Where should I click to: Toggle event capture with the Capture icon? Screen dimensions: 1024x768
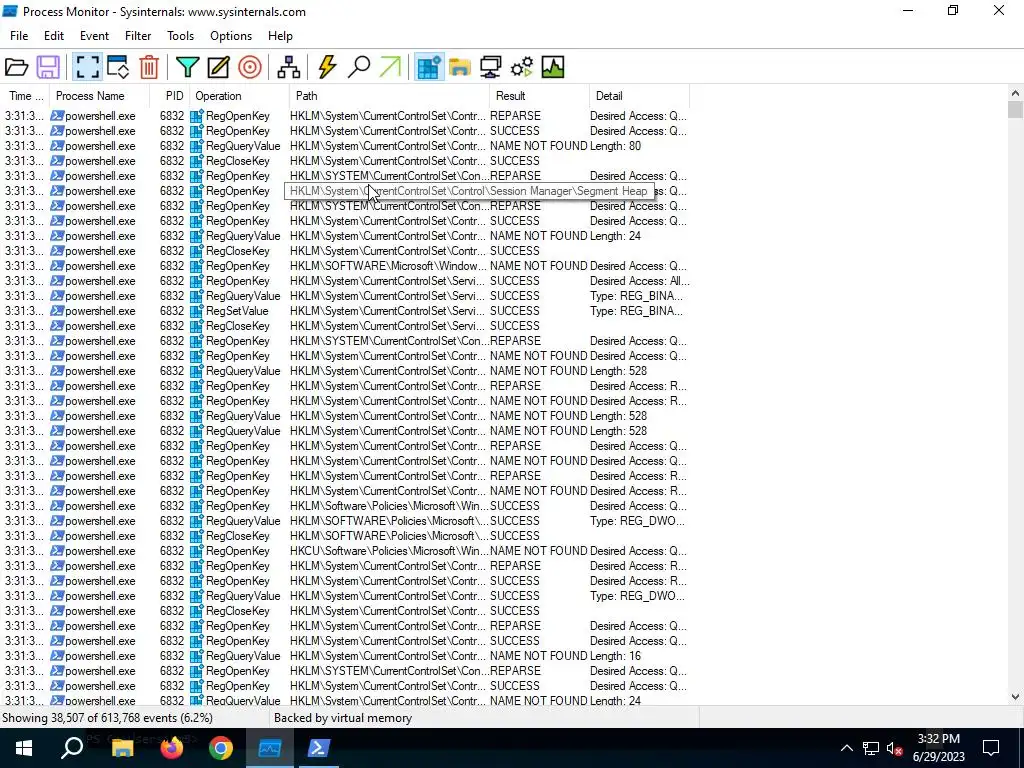pos(87,67)
